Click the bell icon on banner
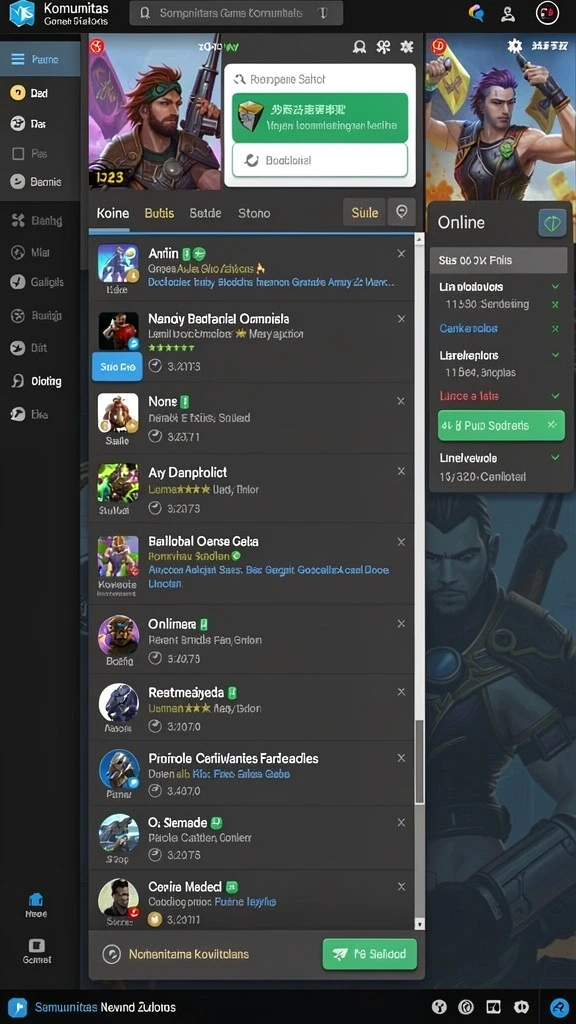Screen dimensions: 576x1024 click(359, 47)
